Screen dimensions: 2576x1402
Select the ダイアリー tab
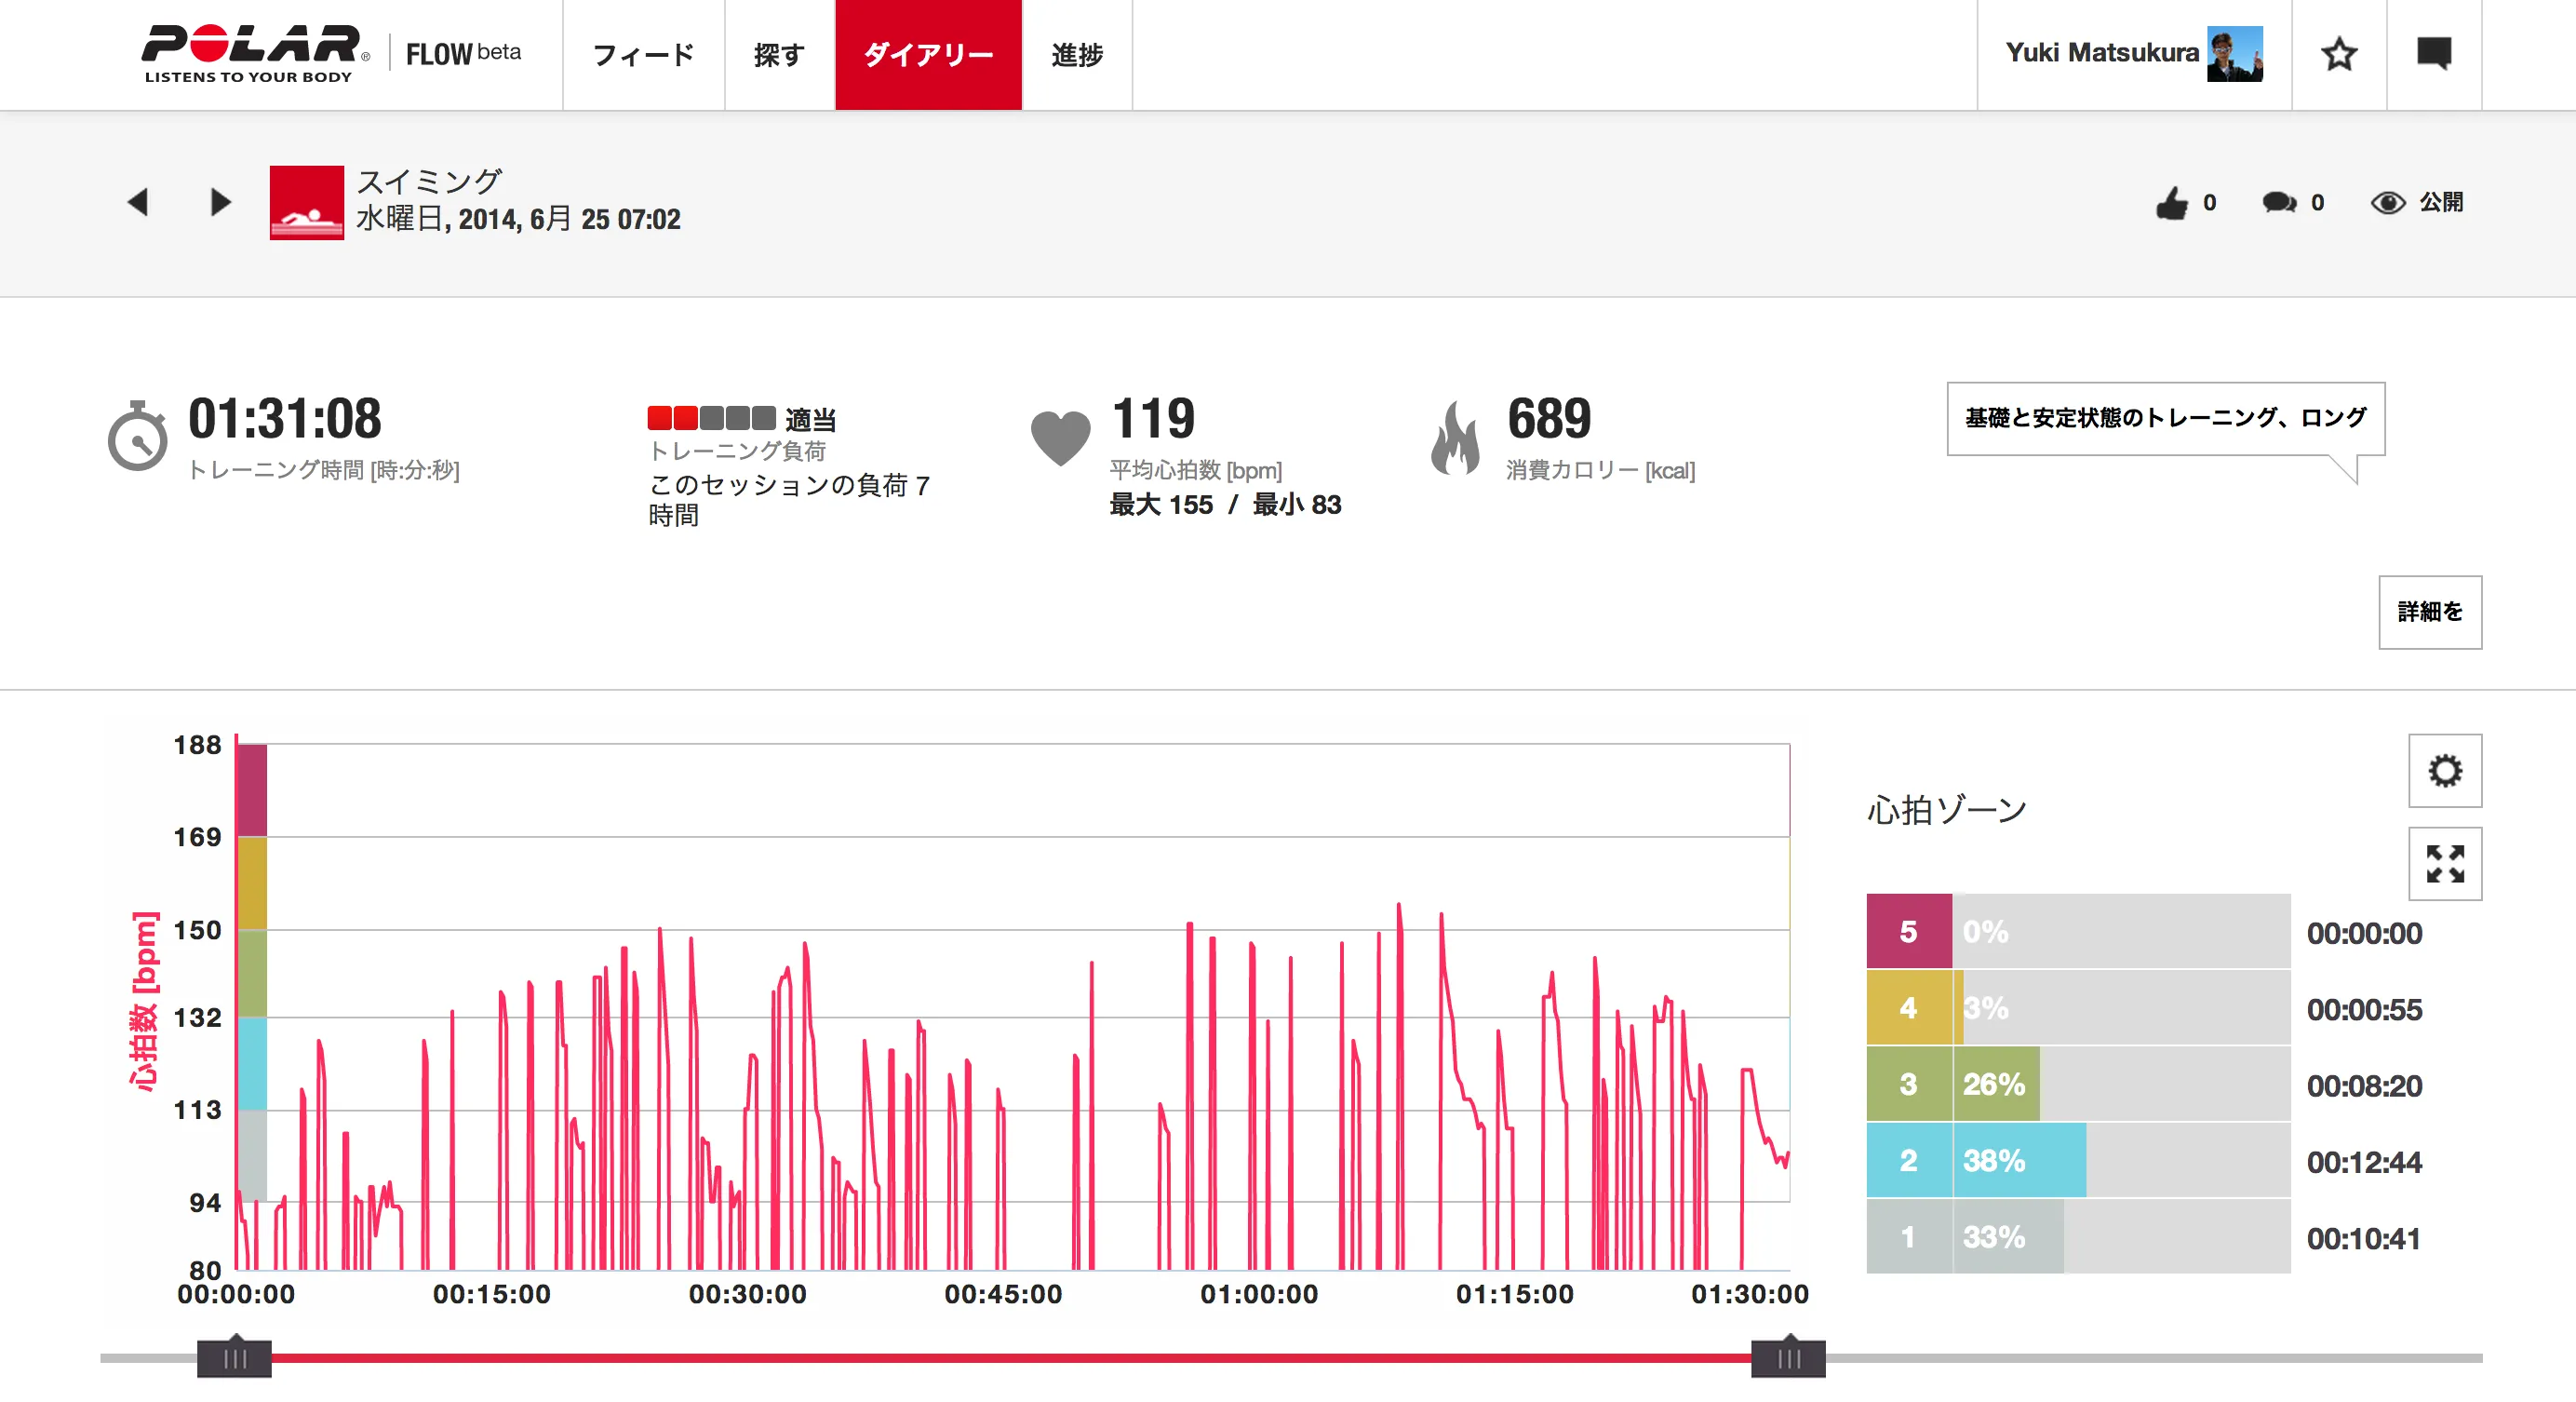(928, 55)
